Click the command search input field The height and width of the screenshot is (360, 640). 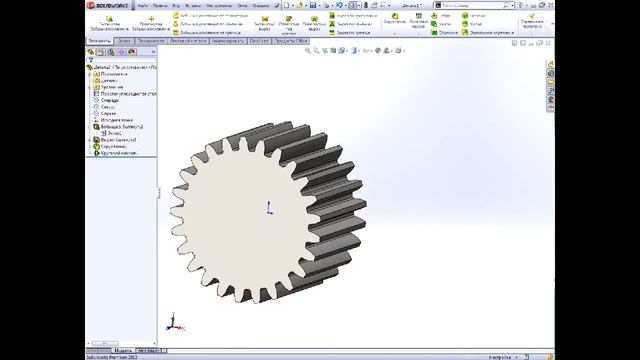click(474, 6)
